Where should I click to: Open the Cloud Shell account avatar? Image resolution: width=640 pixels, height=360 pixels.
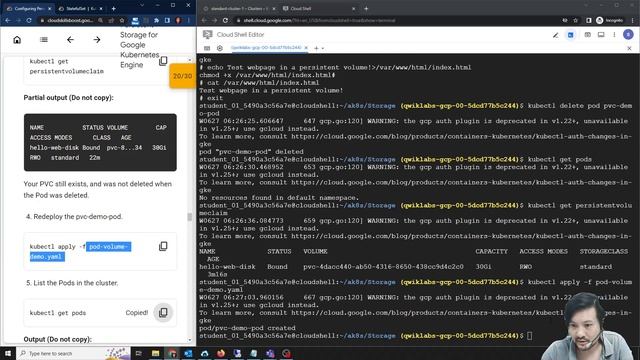click(x=628, y=35)
